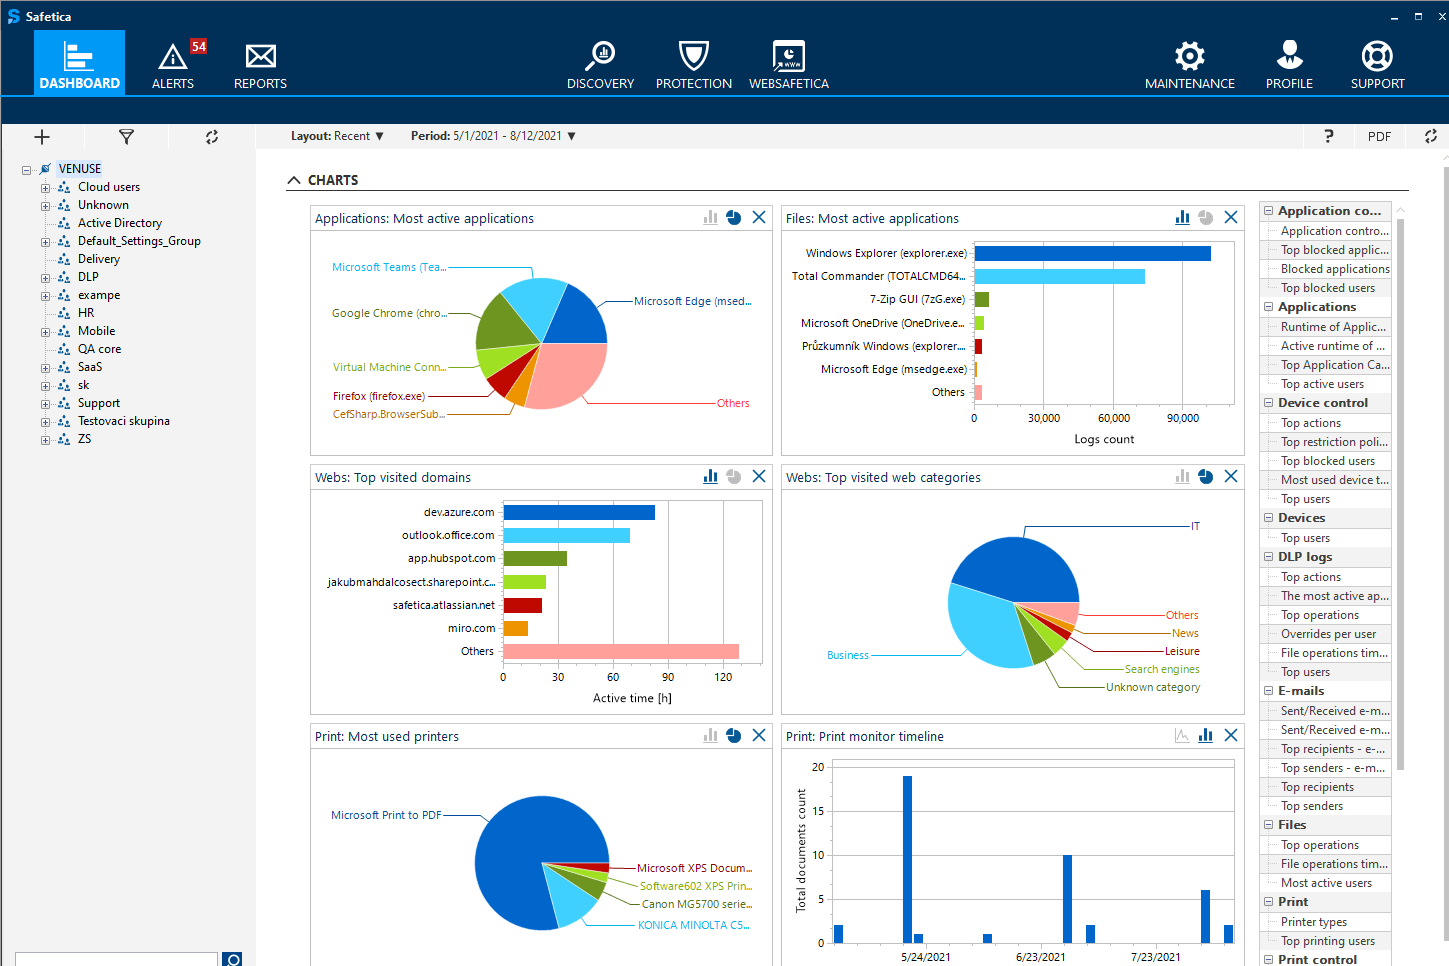Expand the Default_Settings_Group tree node
Viewport: 1449px width, 966px height.
tap(45, 241)
